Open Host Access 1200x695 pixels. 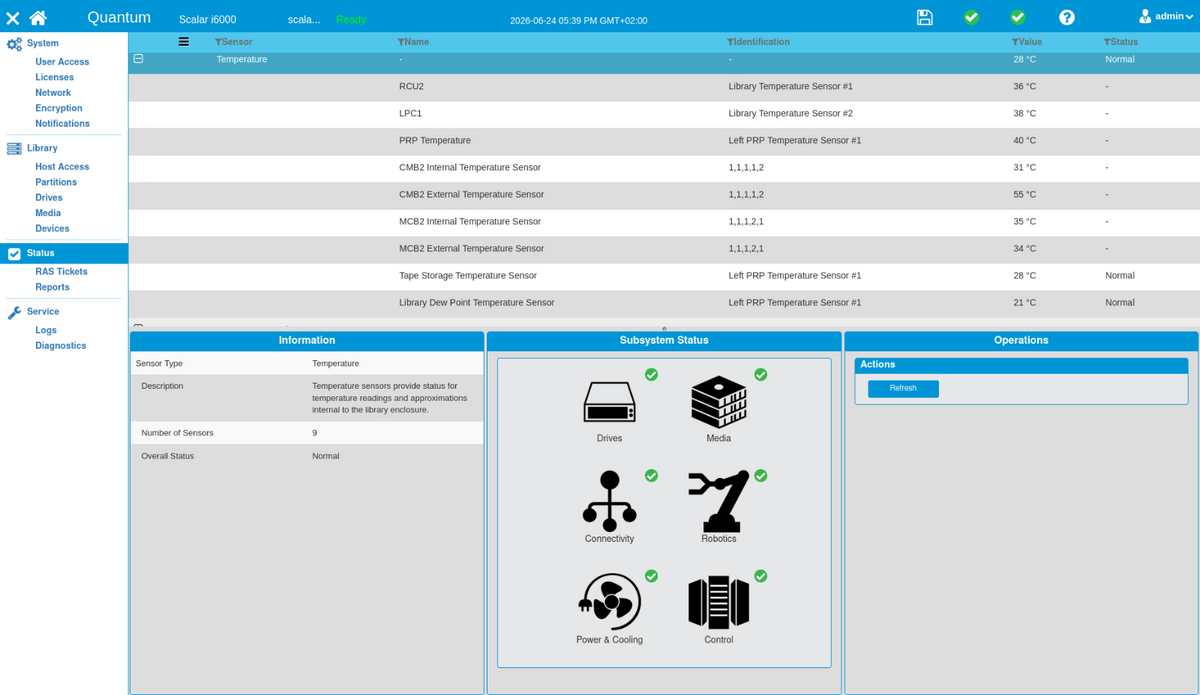[62, 167]
